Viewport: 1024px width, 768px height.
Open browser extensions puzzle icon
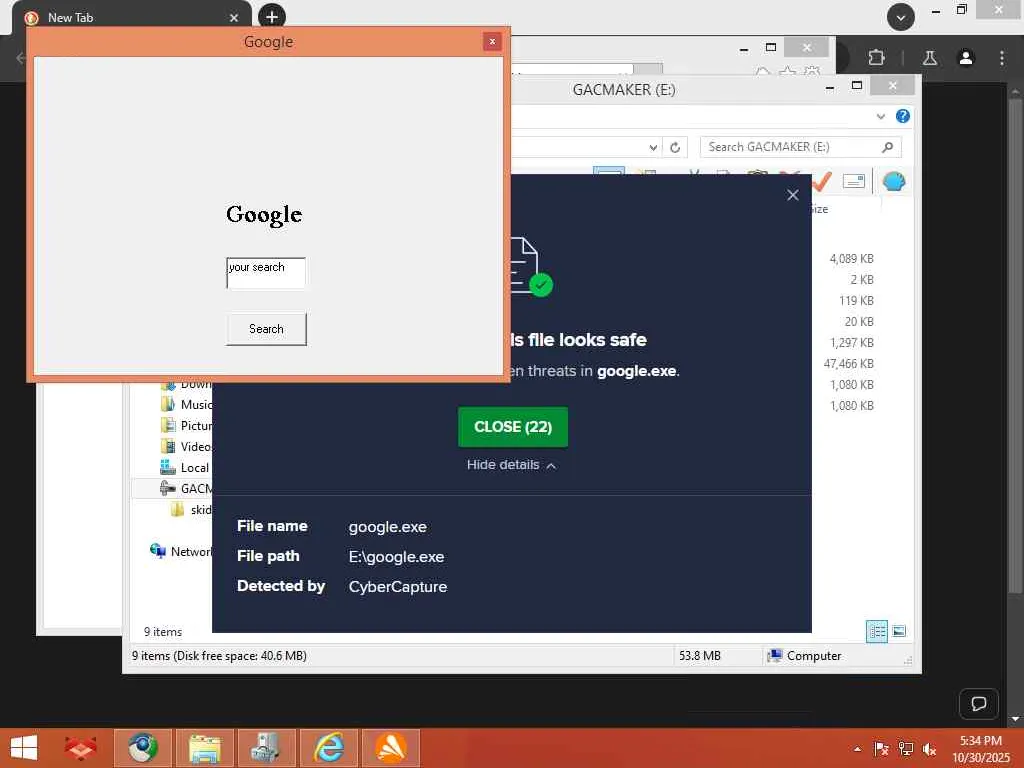click(876, 58)
